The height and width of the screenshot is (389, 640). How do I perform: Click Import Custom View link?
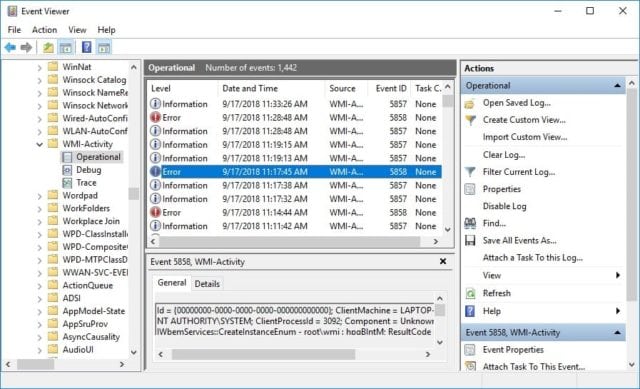(x=525, y=137)
